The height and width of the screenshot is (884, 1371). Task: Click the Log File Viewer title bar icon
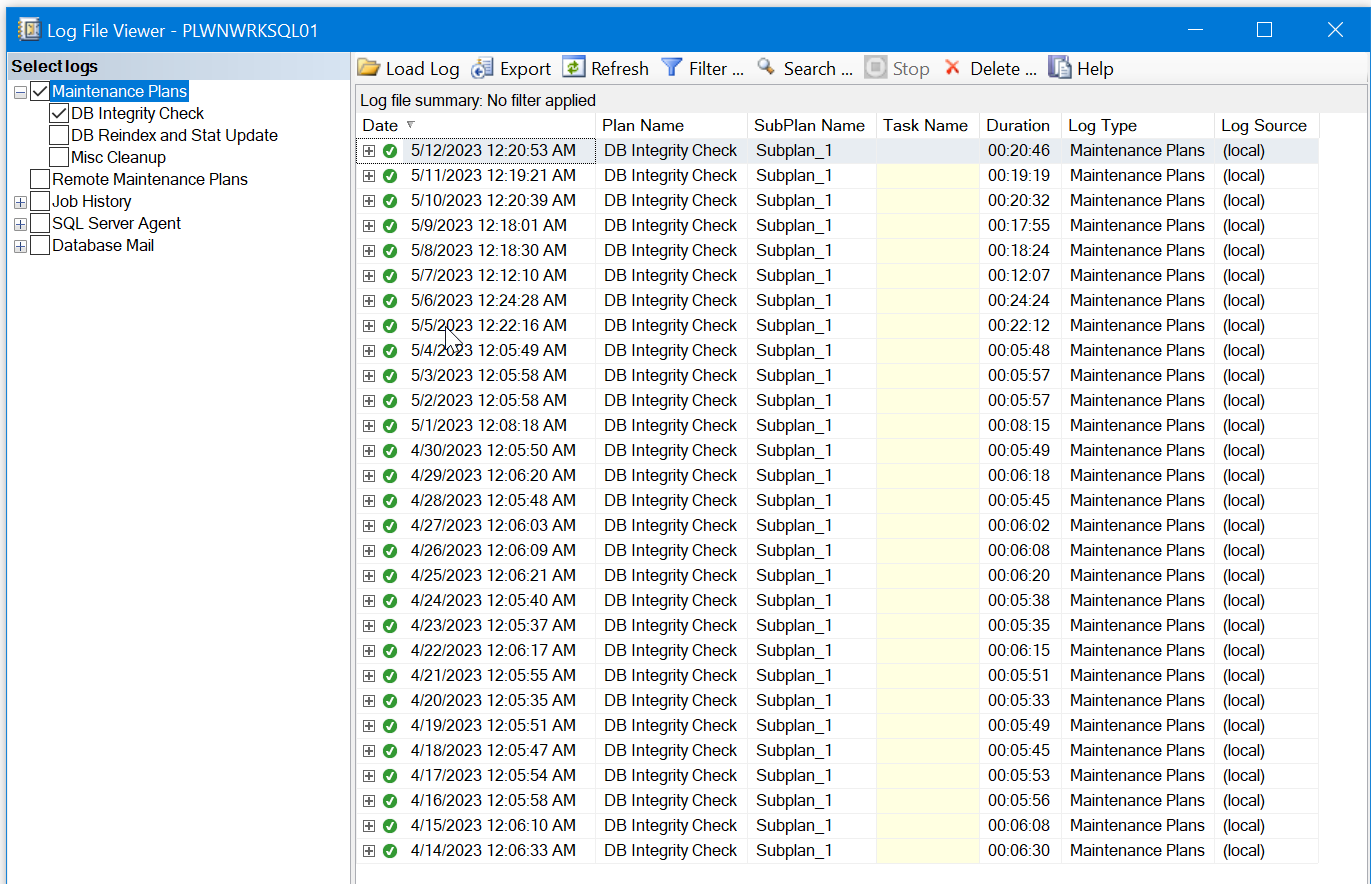pos(29,30)
